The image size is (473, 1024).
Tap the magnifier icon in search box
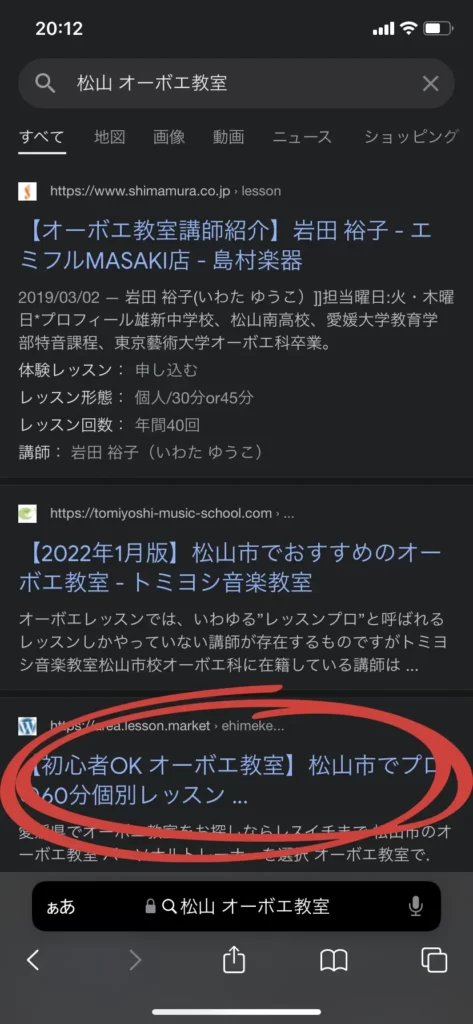44,84
